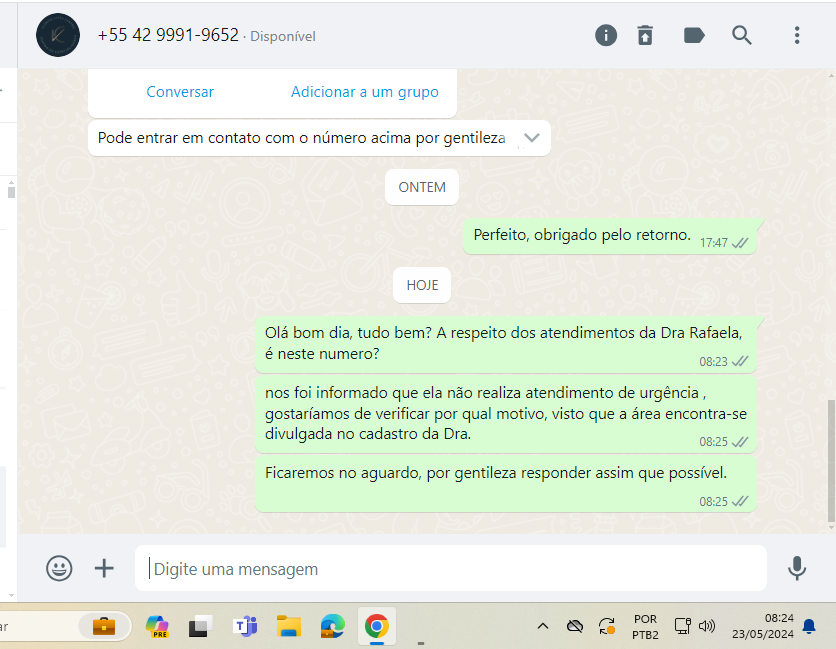The image size is (836, 649).
Task: Open the notifications bell in taskbar
Action: (x=809, y=626)
